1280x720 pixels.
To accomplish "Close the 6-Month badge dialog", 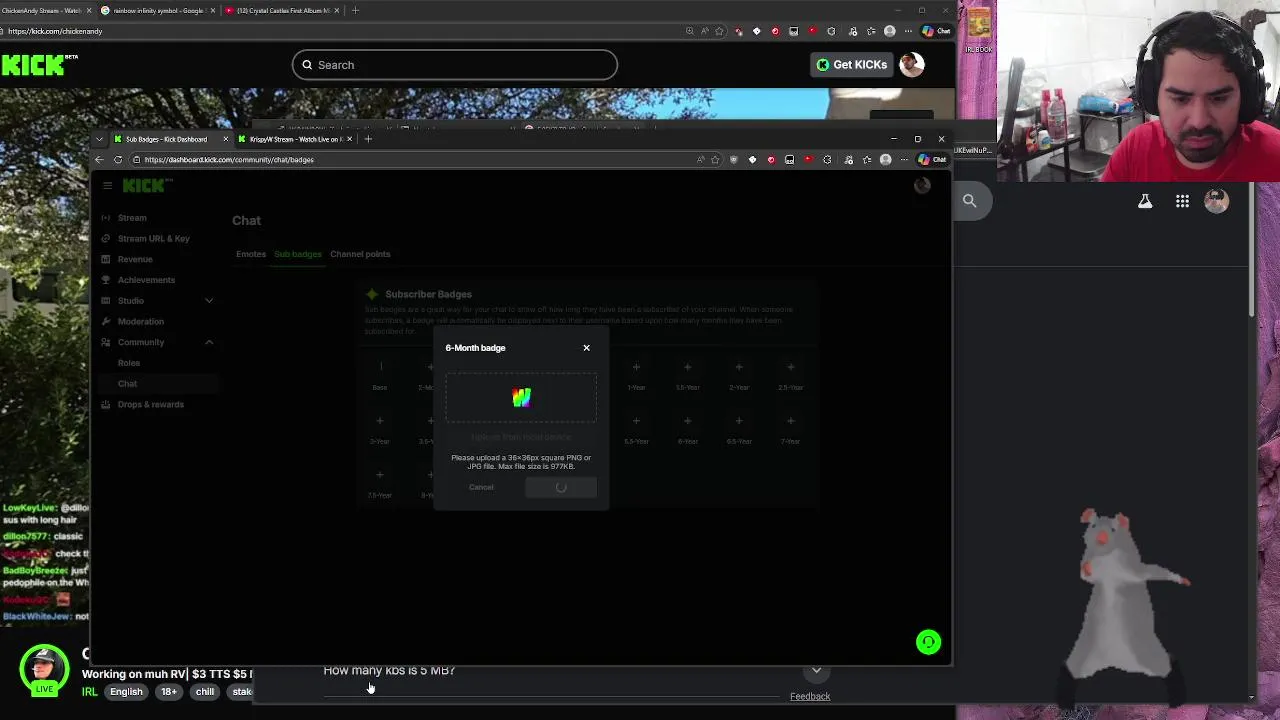I will coord(586,348).
